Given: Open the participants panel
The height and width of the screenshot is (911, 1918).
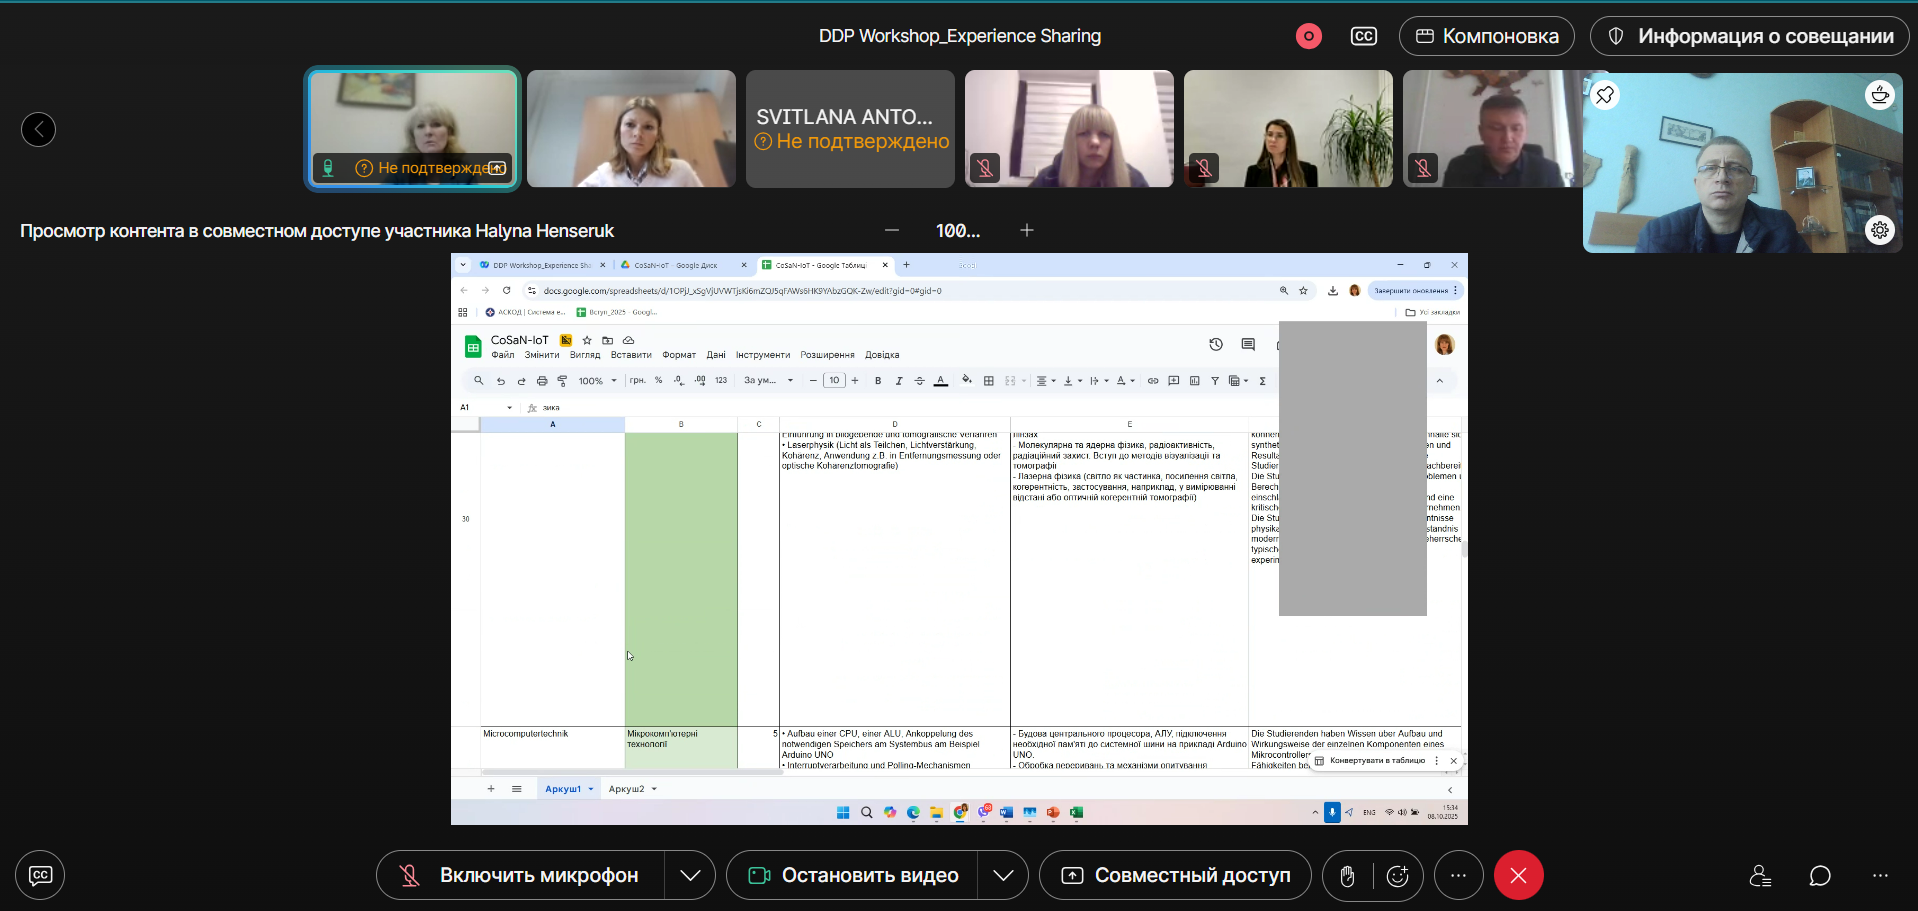Looking at the screenshot, I should (1760, 876).
